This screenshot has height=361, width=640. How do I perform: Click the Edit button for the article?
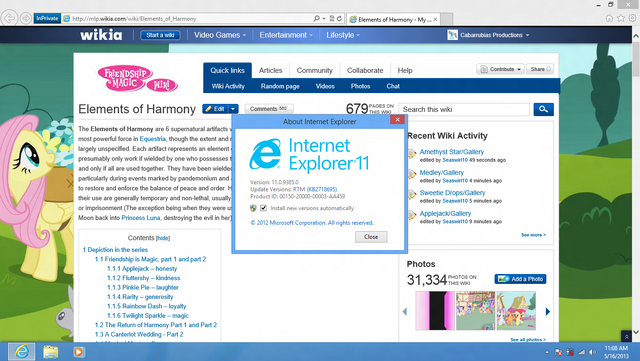[x=215, y=109]
